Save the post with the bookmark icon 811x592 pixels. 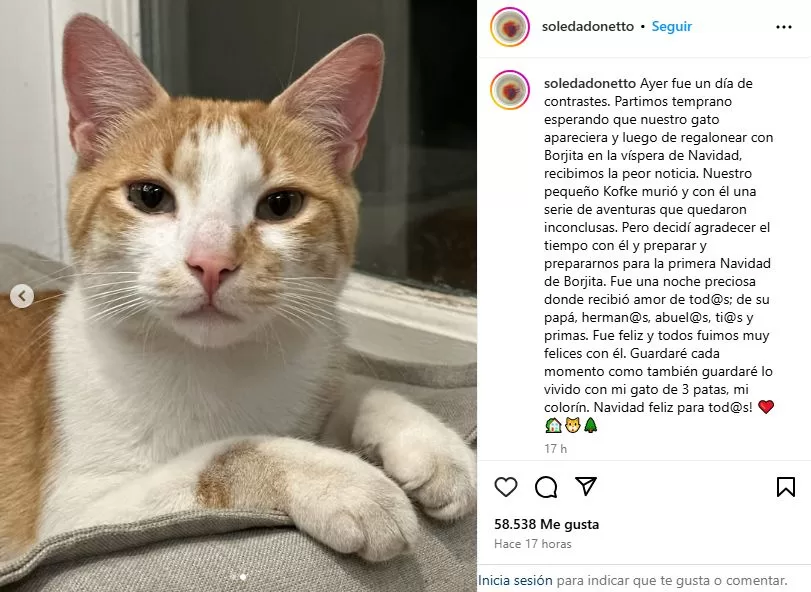[x=786, y=487]
